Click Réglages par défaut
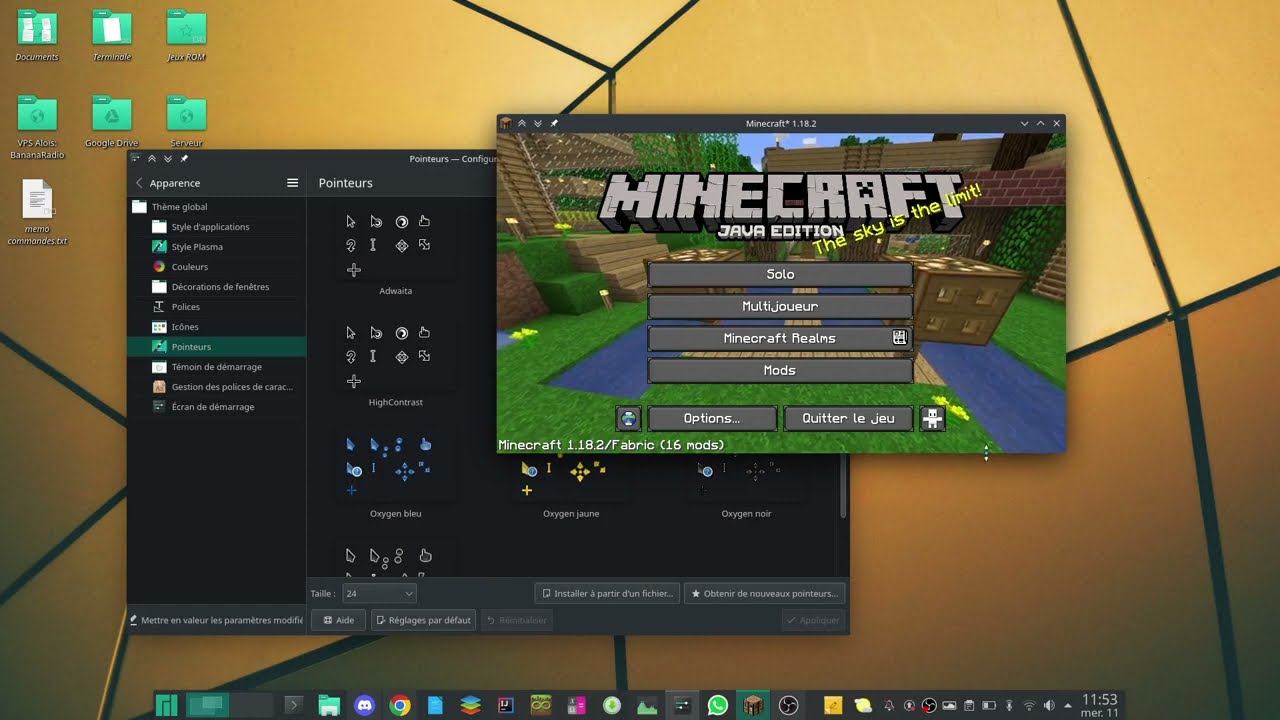Viewport: 1280px width, 720px height. click(x=423, y=620)
